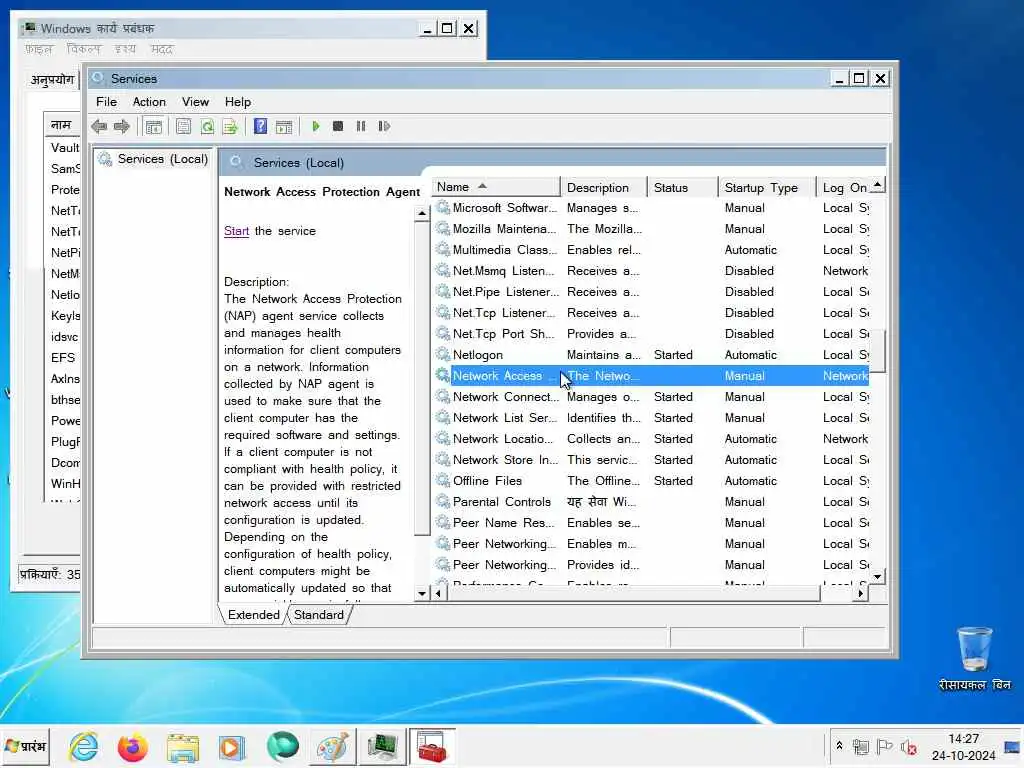Sort by the Status column header

pos(682,187)
